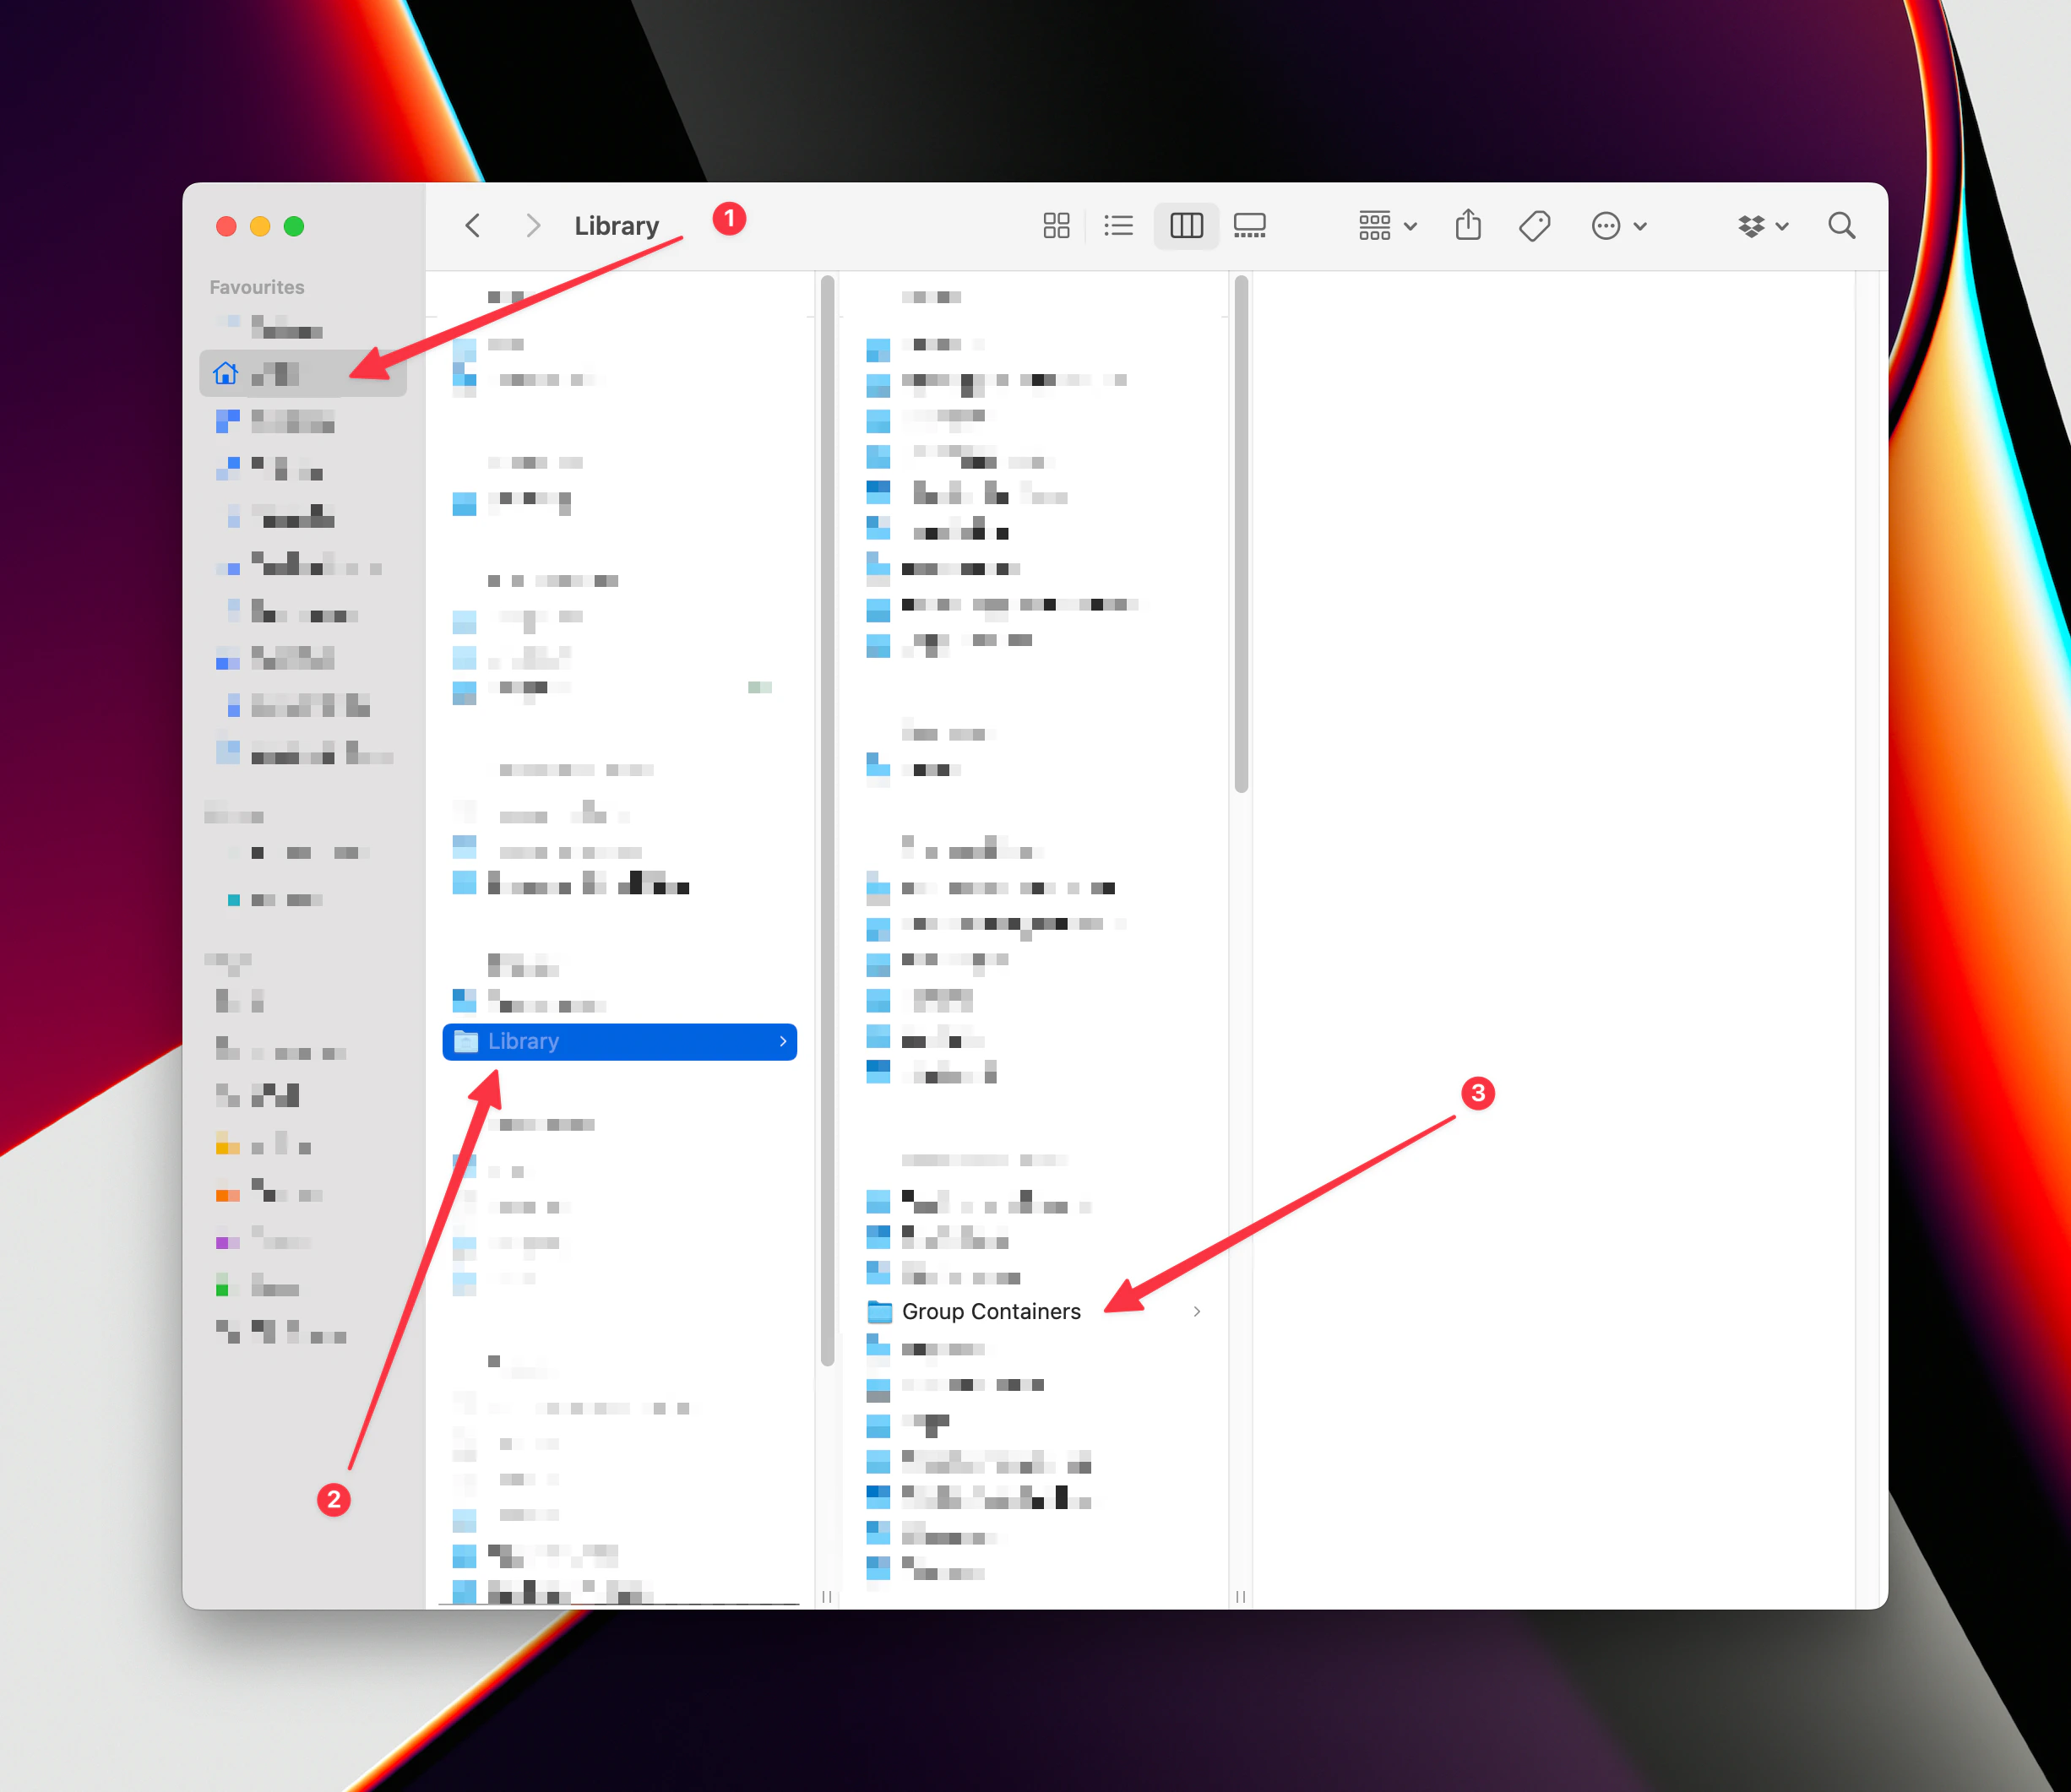Switch to gallery view
Viewport: 2071px width, 1792px height.
[1250, 225]
